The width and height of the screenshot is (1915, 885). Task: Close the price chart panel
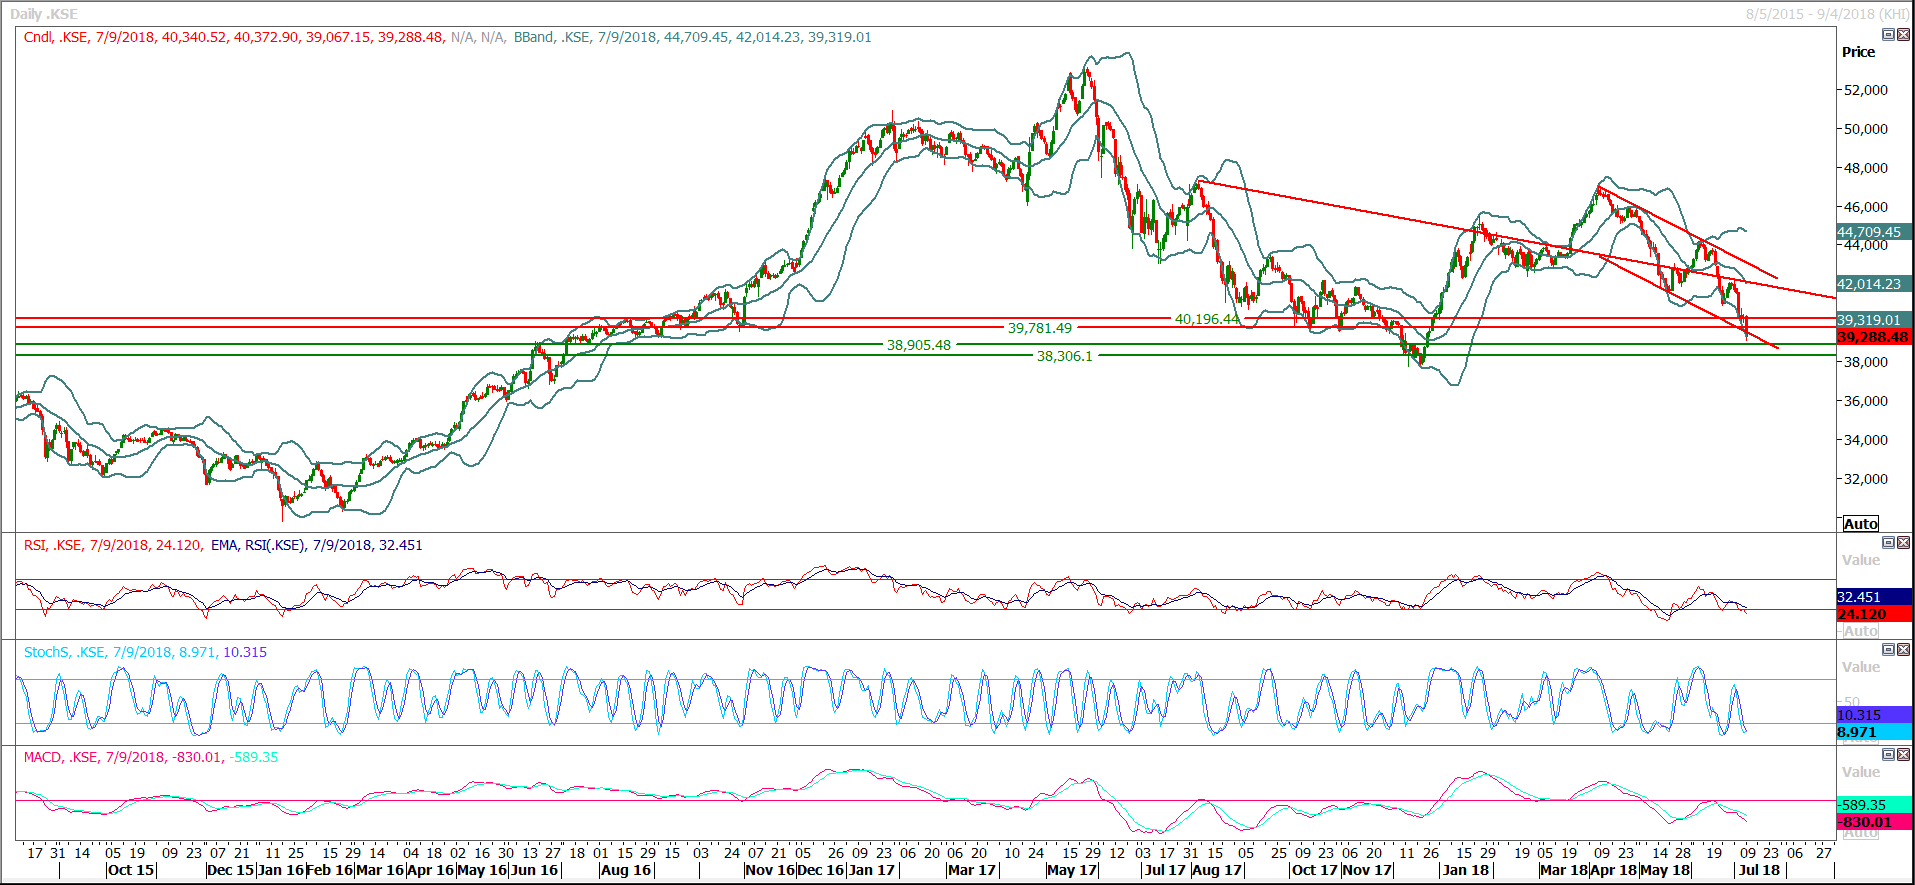coord(1903,35)
